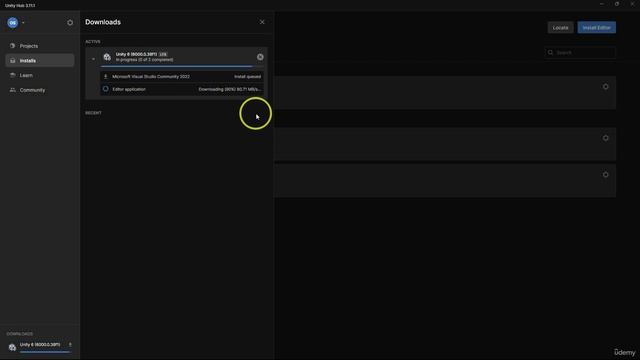Click the Unity icon in sidebar downloads footer
640x360 pixels.
point(12,347)
